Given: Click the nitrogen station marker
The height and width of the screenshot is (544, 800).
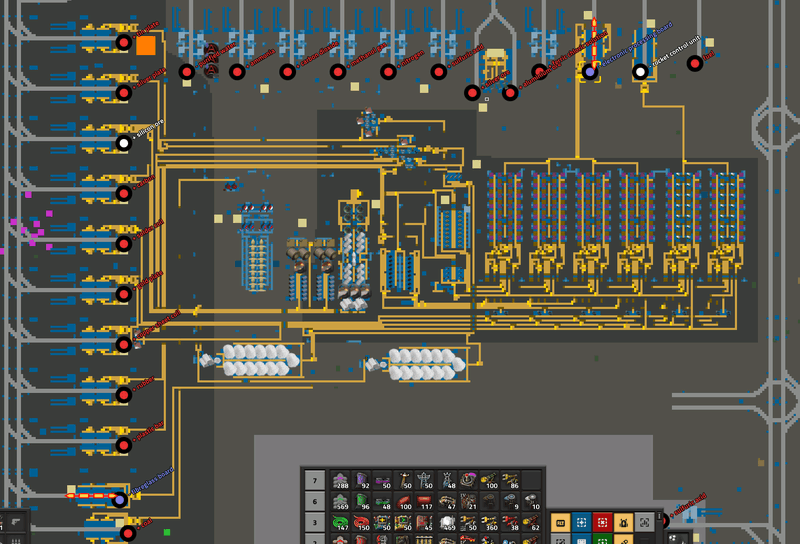Looking at the screenshot, I should point(388,72).
